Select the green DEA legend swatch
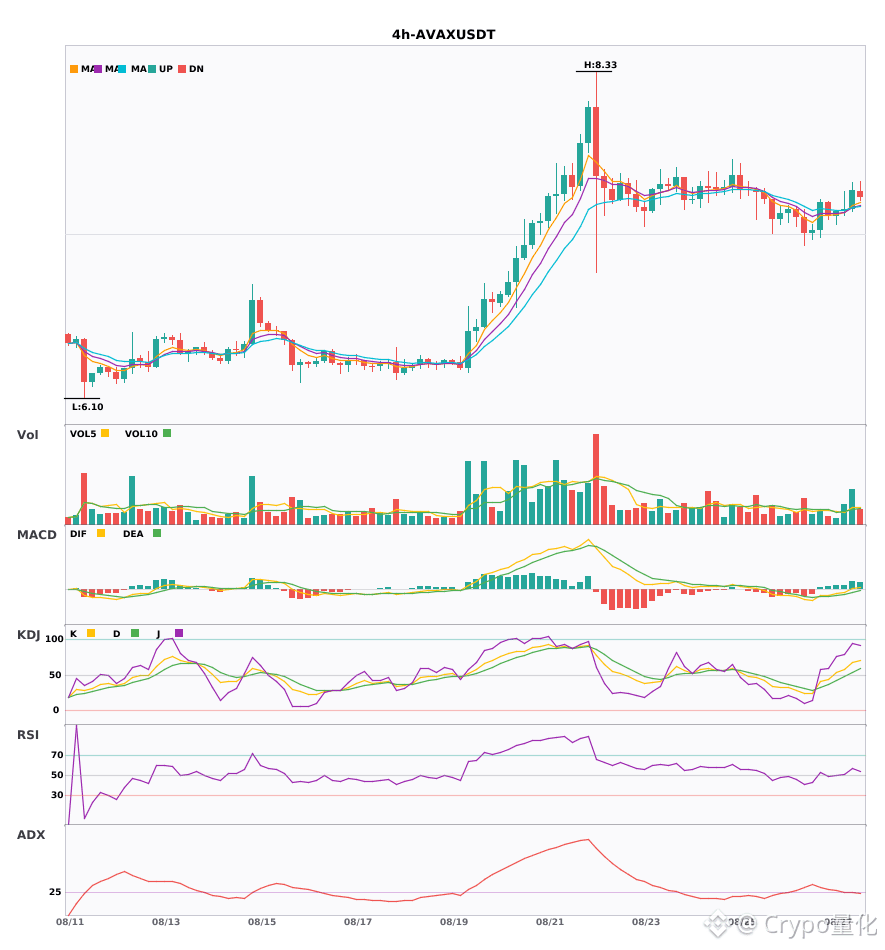The image size is (885, 950). (157, 533)
